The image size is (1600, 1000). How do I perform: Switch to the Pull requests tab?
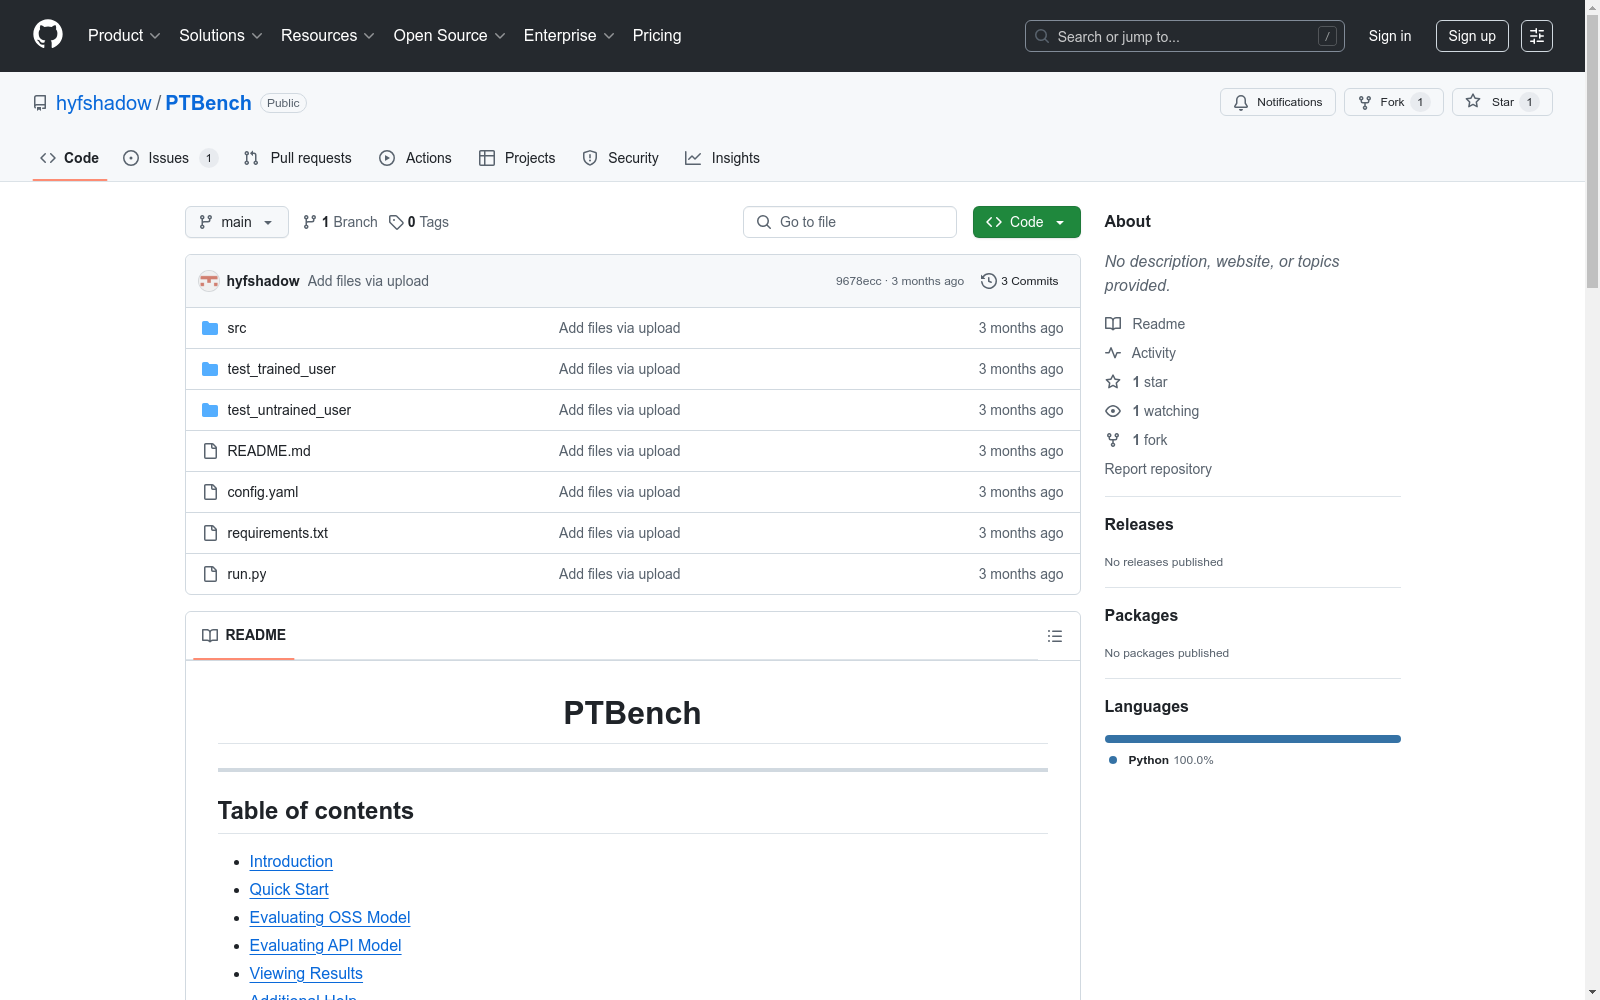[298, 158]
